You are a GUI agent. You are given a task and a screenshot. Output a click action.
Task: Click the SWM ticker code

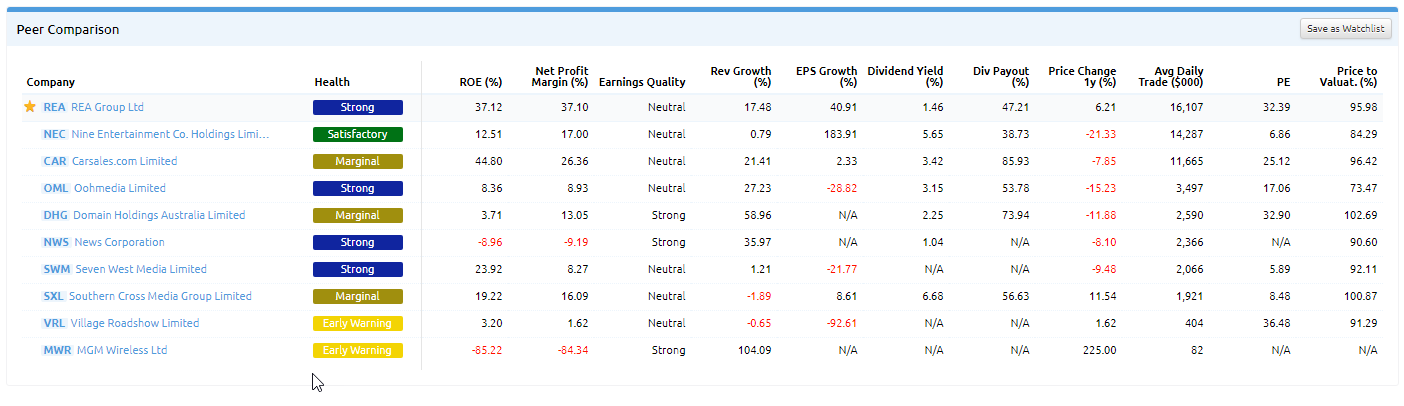click(x=56, y=269)
